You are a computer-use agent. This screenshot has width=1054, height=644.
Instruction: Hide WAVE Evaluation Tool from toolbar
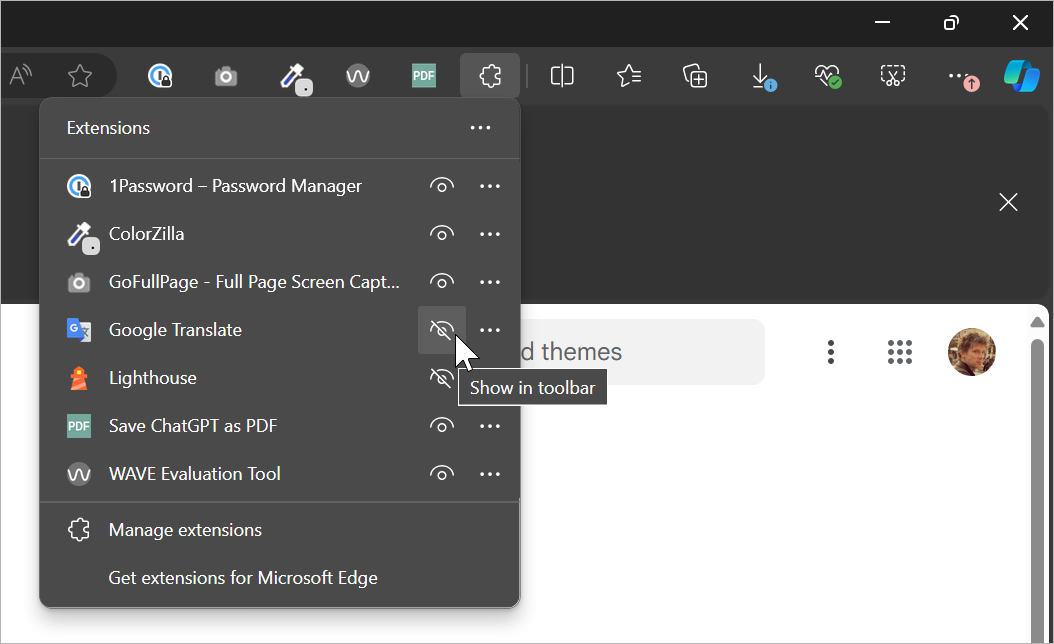point(442,474)
